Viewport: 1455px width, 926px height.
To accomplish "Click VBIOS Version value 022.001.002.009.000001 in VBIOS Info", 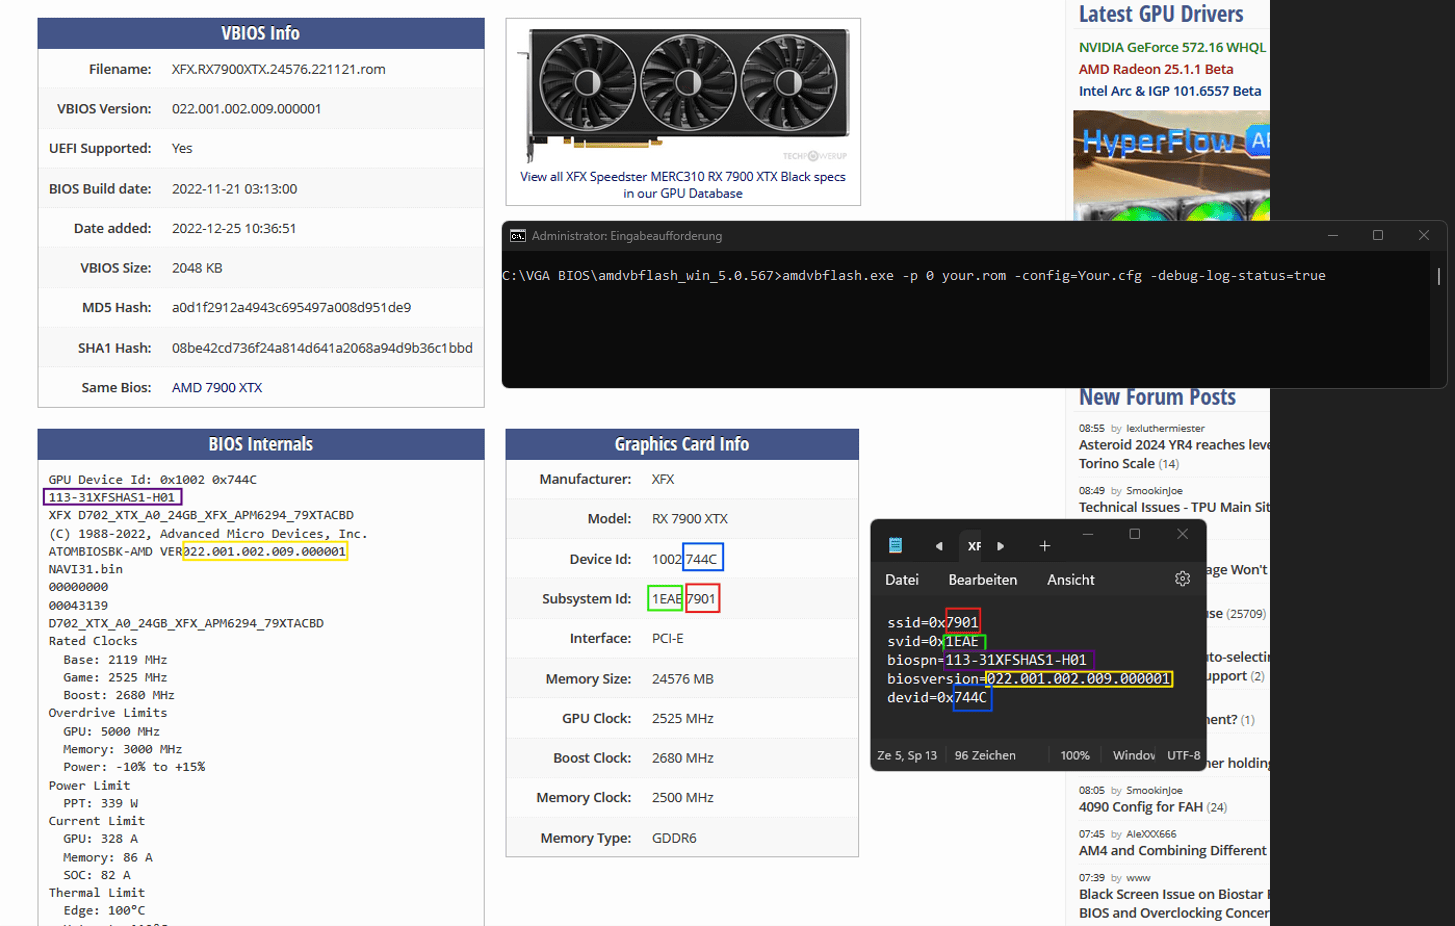I will pyautogui.click(x=246, y=109).
